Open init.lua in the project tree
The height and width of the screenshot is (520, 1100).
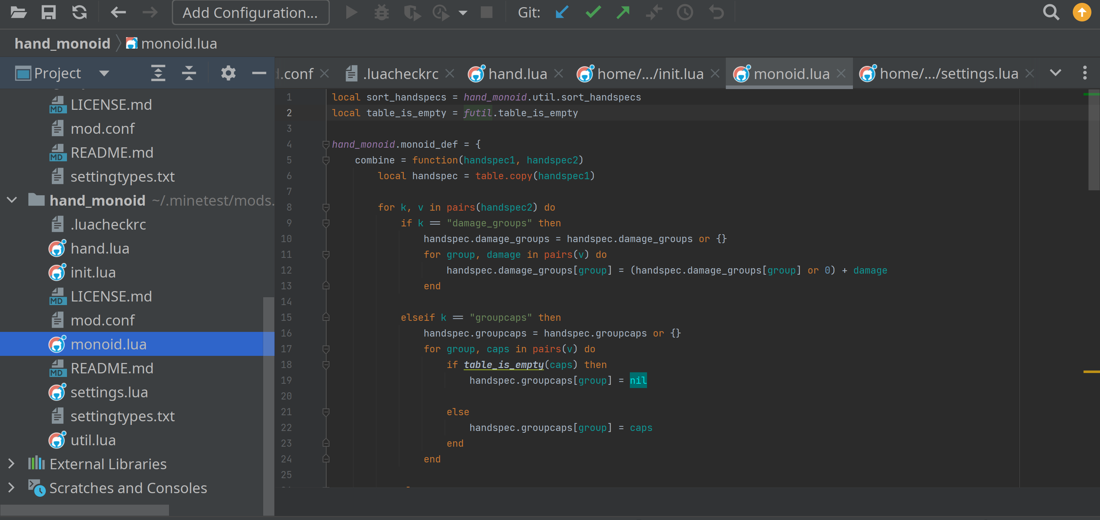(x=93, y=272)
